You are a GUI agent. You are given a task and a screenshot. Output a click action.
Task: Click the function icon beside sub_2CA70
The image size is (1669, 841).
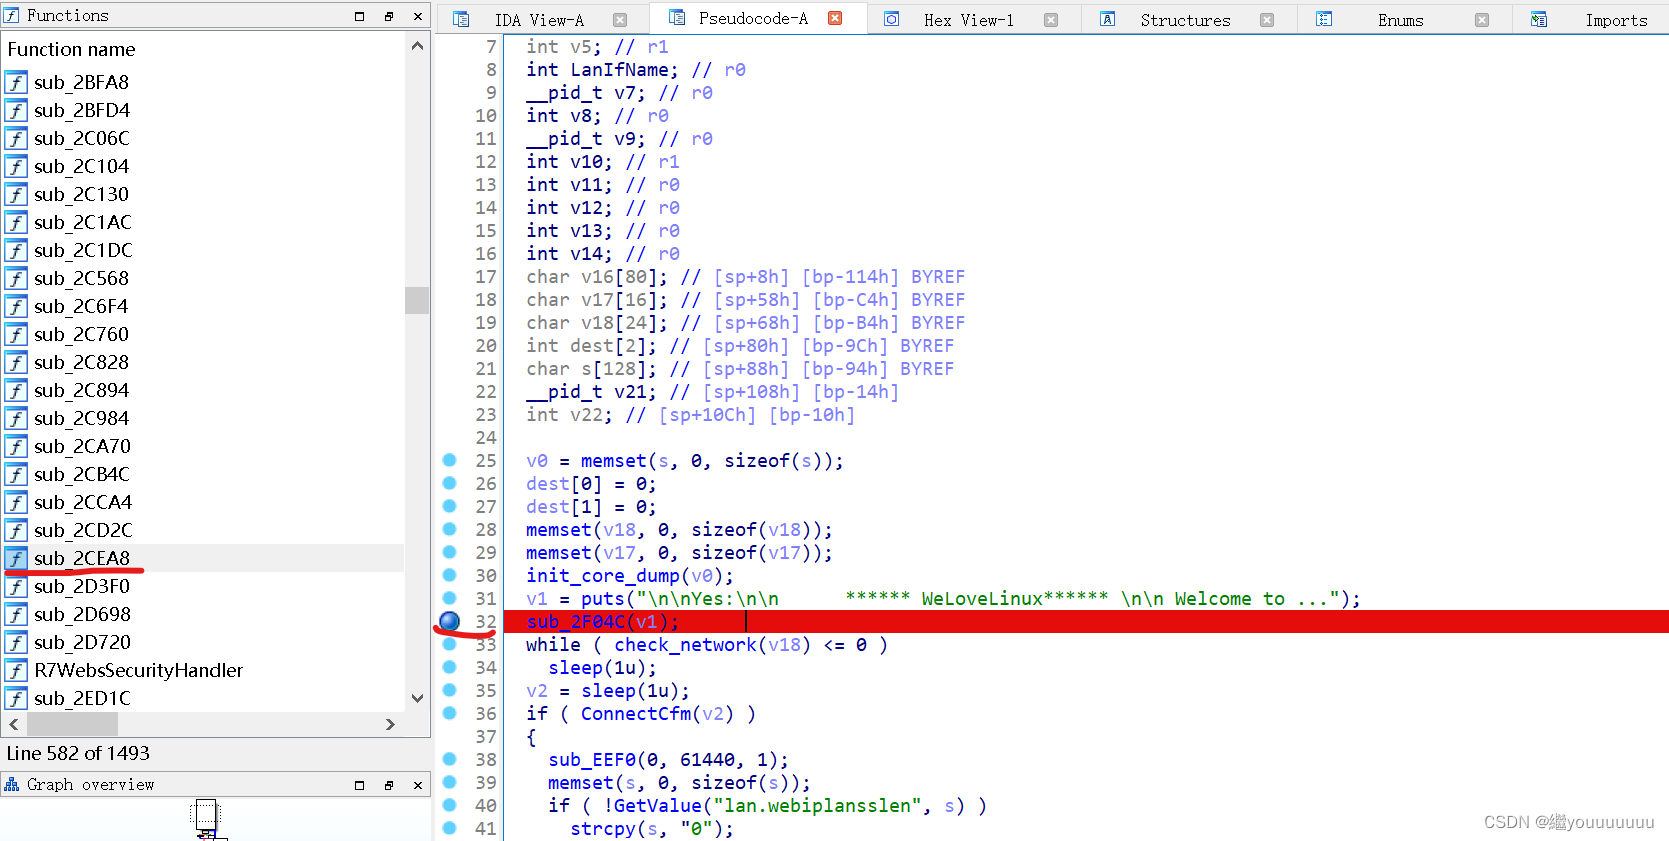pos(16,446)
